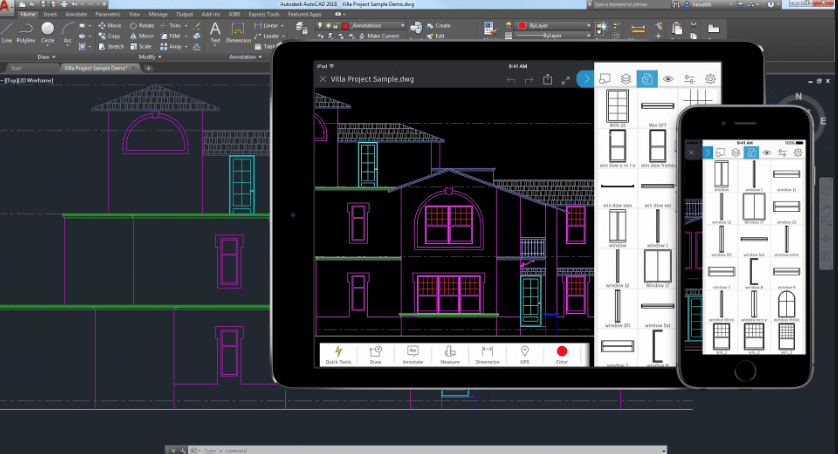The width and height of the screenshot is (838, 454).
Task: Select the Text annotation tool
Action: pyautogui.click(x=215, y=32)
